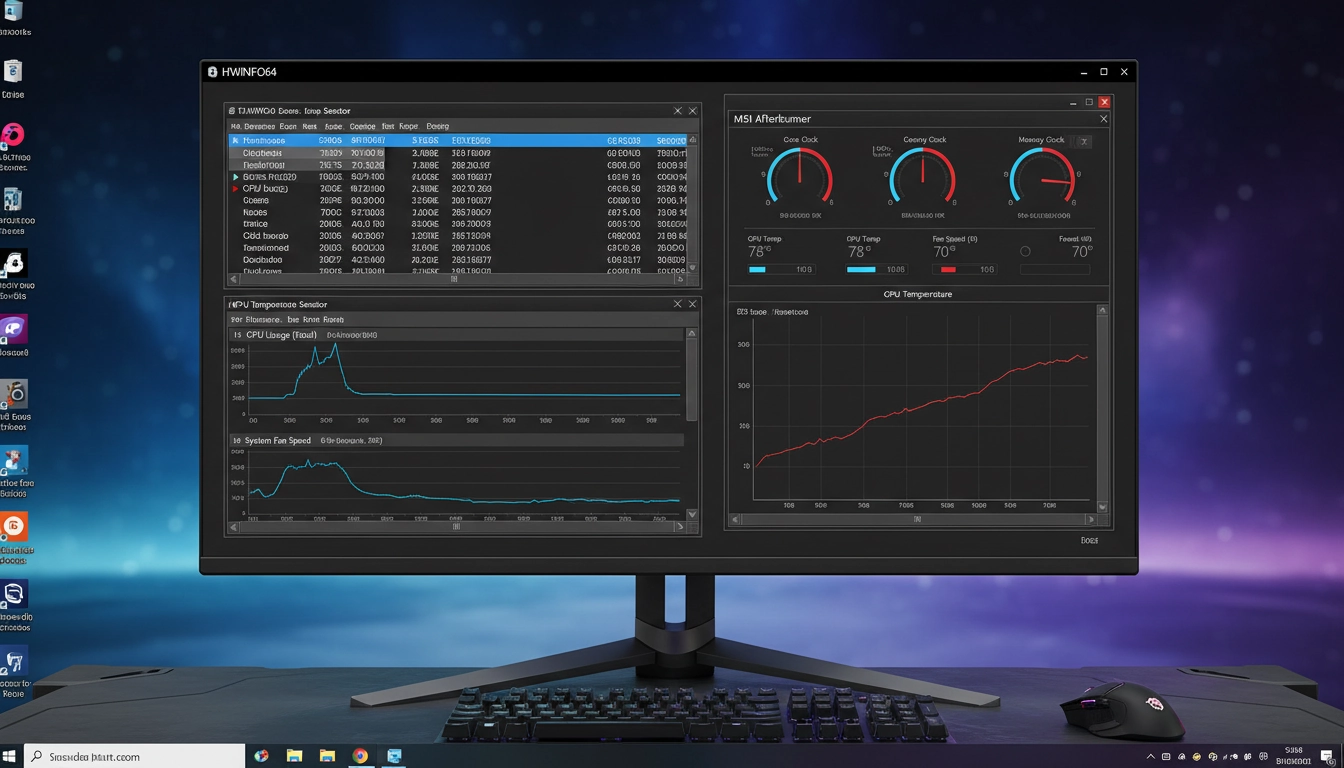This screenshot has height=768, width=1344.
Task: Click the sensor table horizontal scrollbar grip
Action: [x=454, y=280]
